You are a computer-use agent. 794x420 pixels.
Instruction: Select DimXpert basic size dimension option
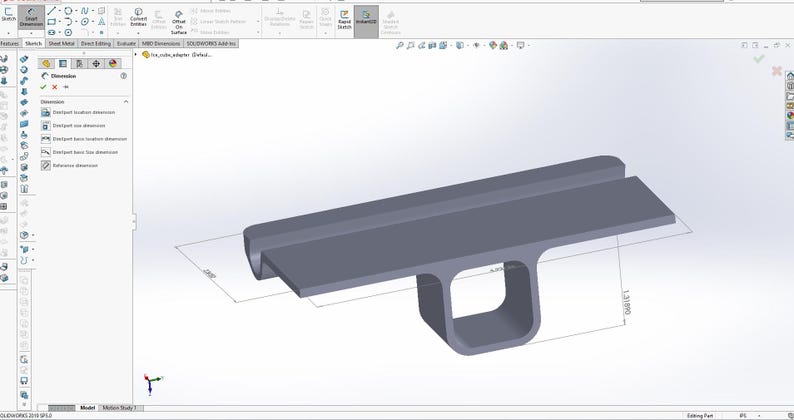[x=80, y=152]
